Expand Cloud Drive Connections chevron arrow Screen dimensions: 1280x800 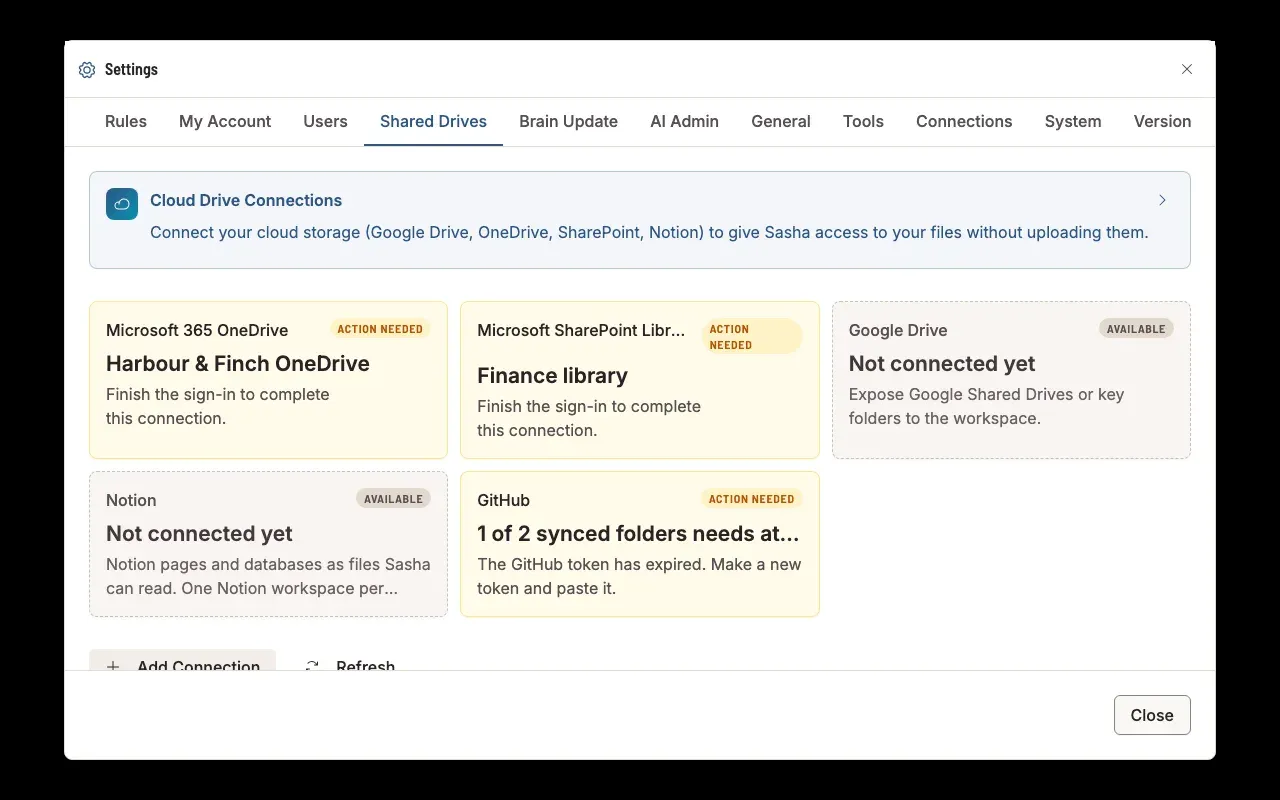click(x=1162, y=200)
